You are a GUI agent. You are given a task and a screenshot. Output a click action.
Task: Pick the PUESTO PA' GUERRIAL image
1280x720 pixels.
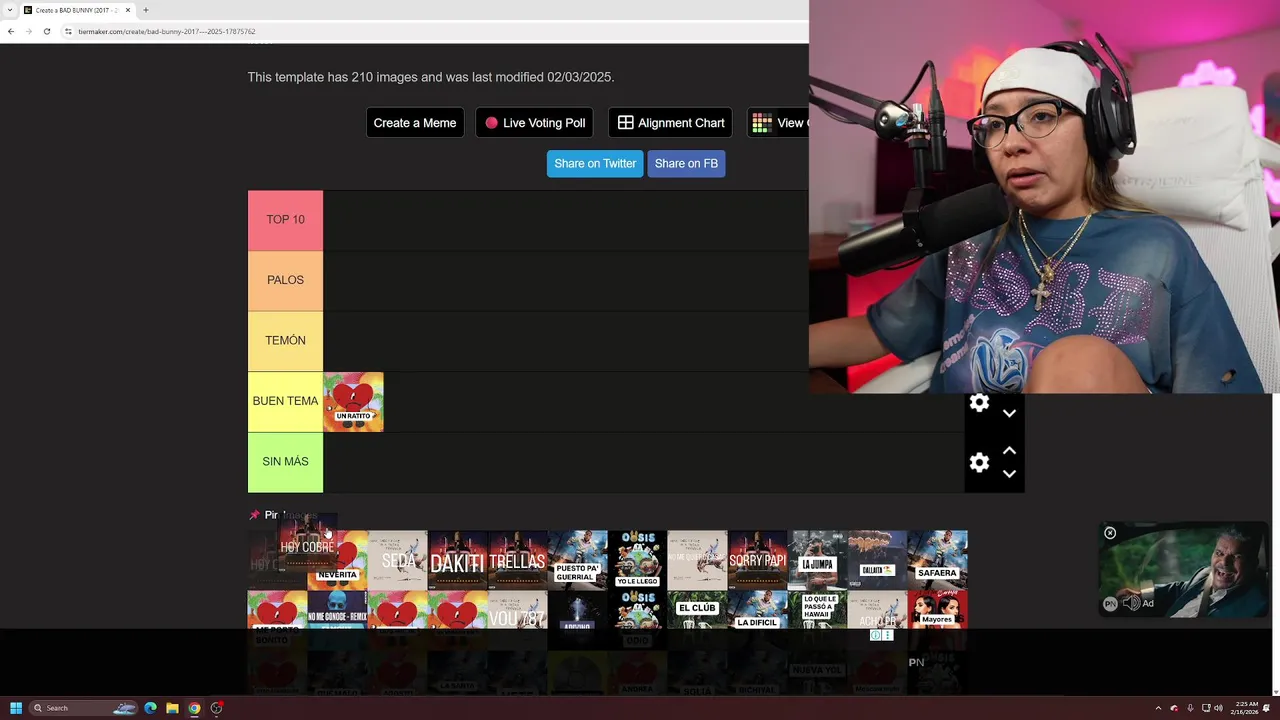578,560
